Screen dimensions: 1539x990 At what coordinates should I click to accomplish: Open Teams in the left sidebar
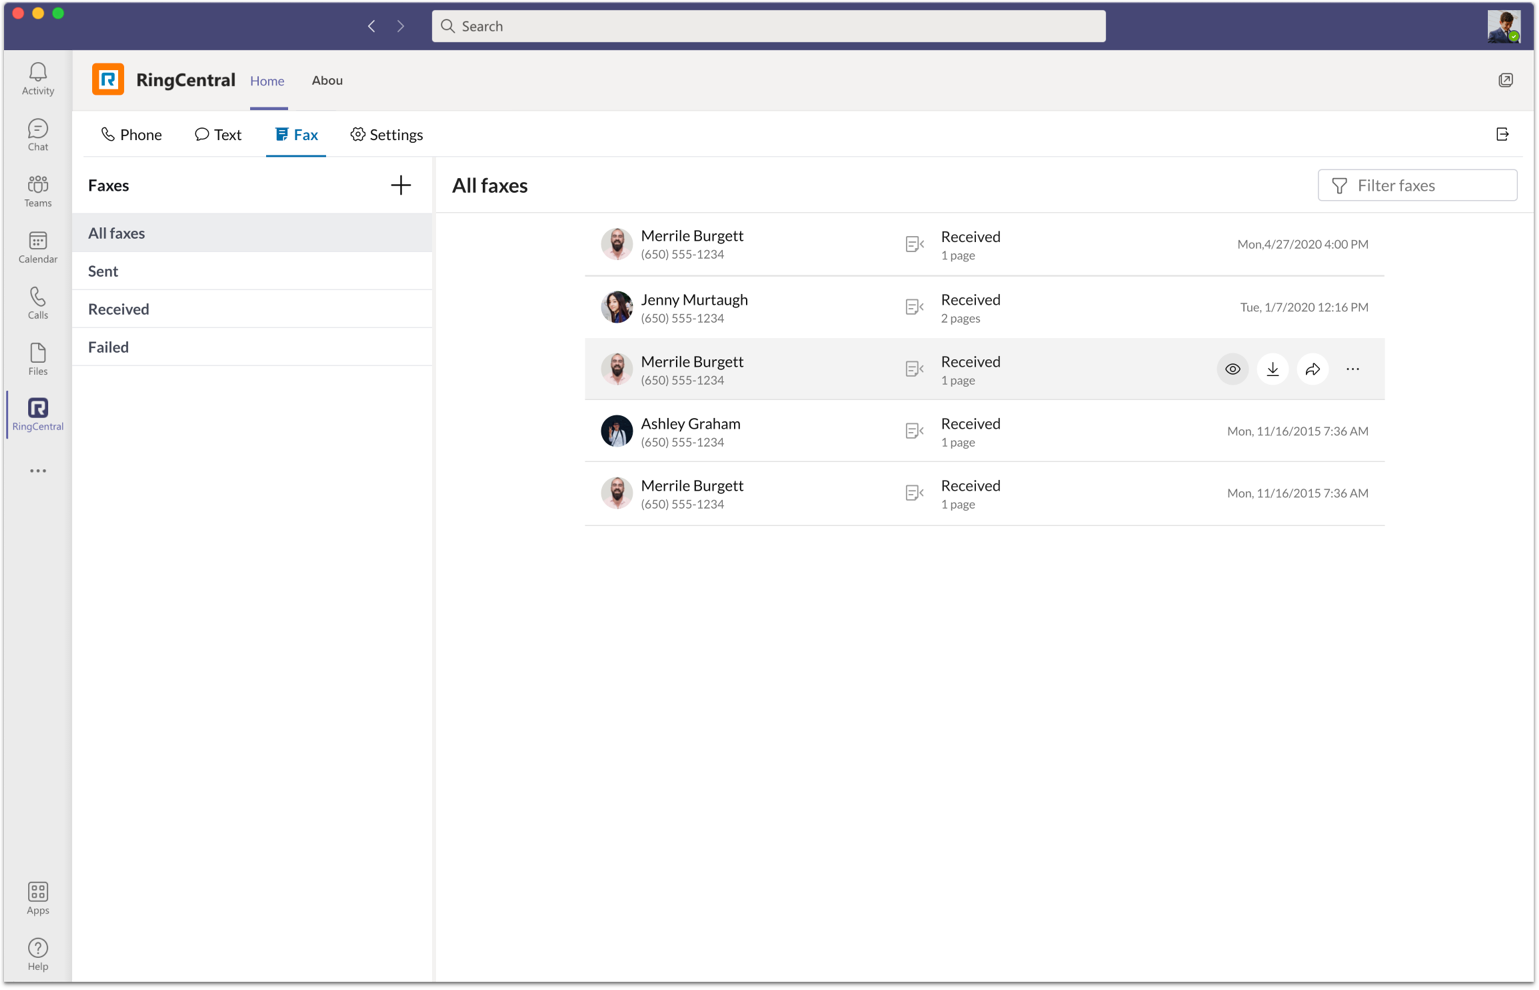point(38,190)
